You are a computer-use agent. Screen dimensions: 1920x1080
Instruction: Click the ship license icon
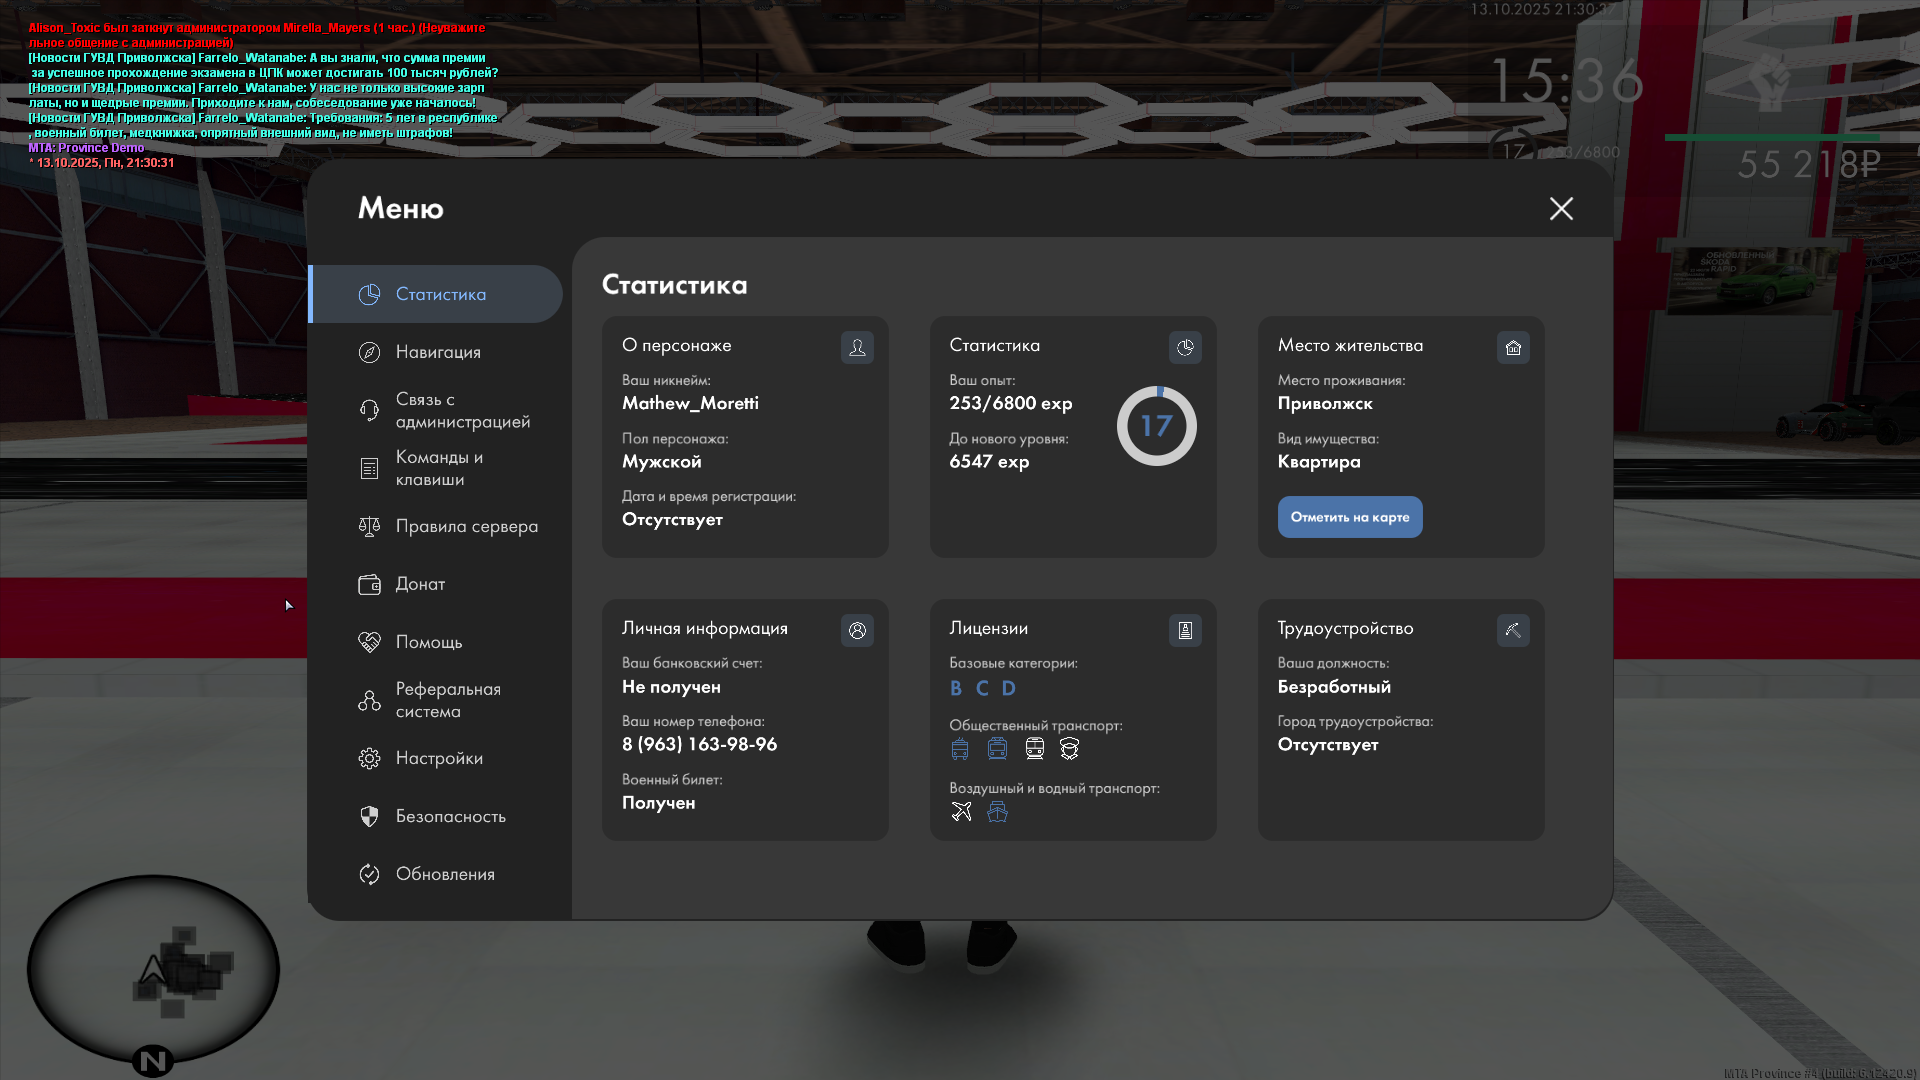(997, 811)
